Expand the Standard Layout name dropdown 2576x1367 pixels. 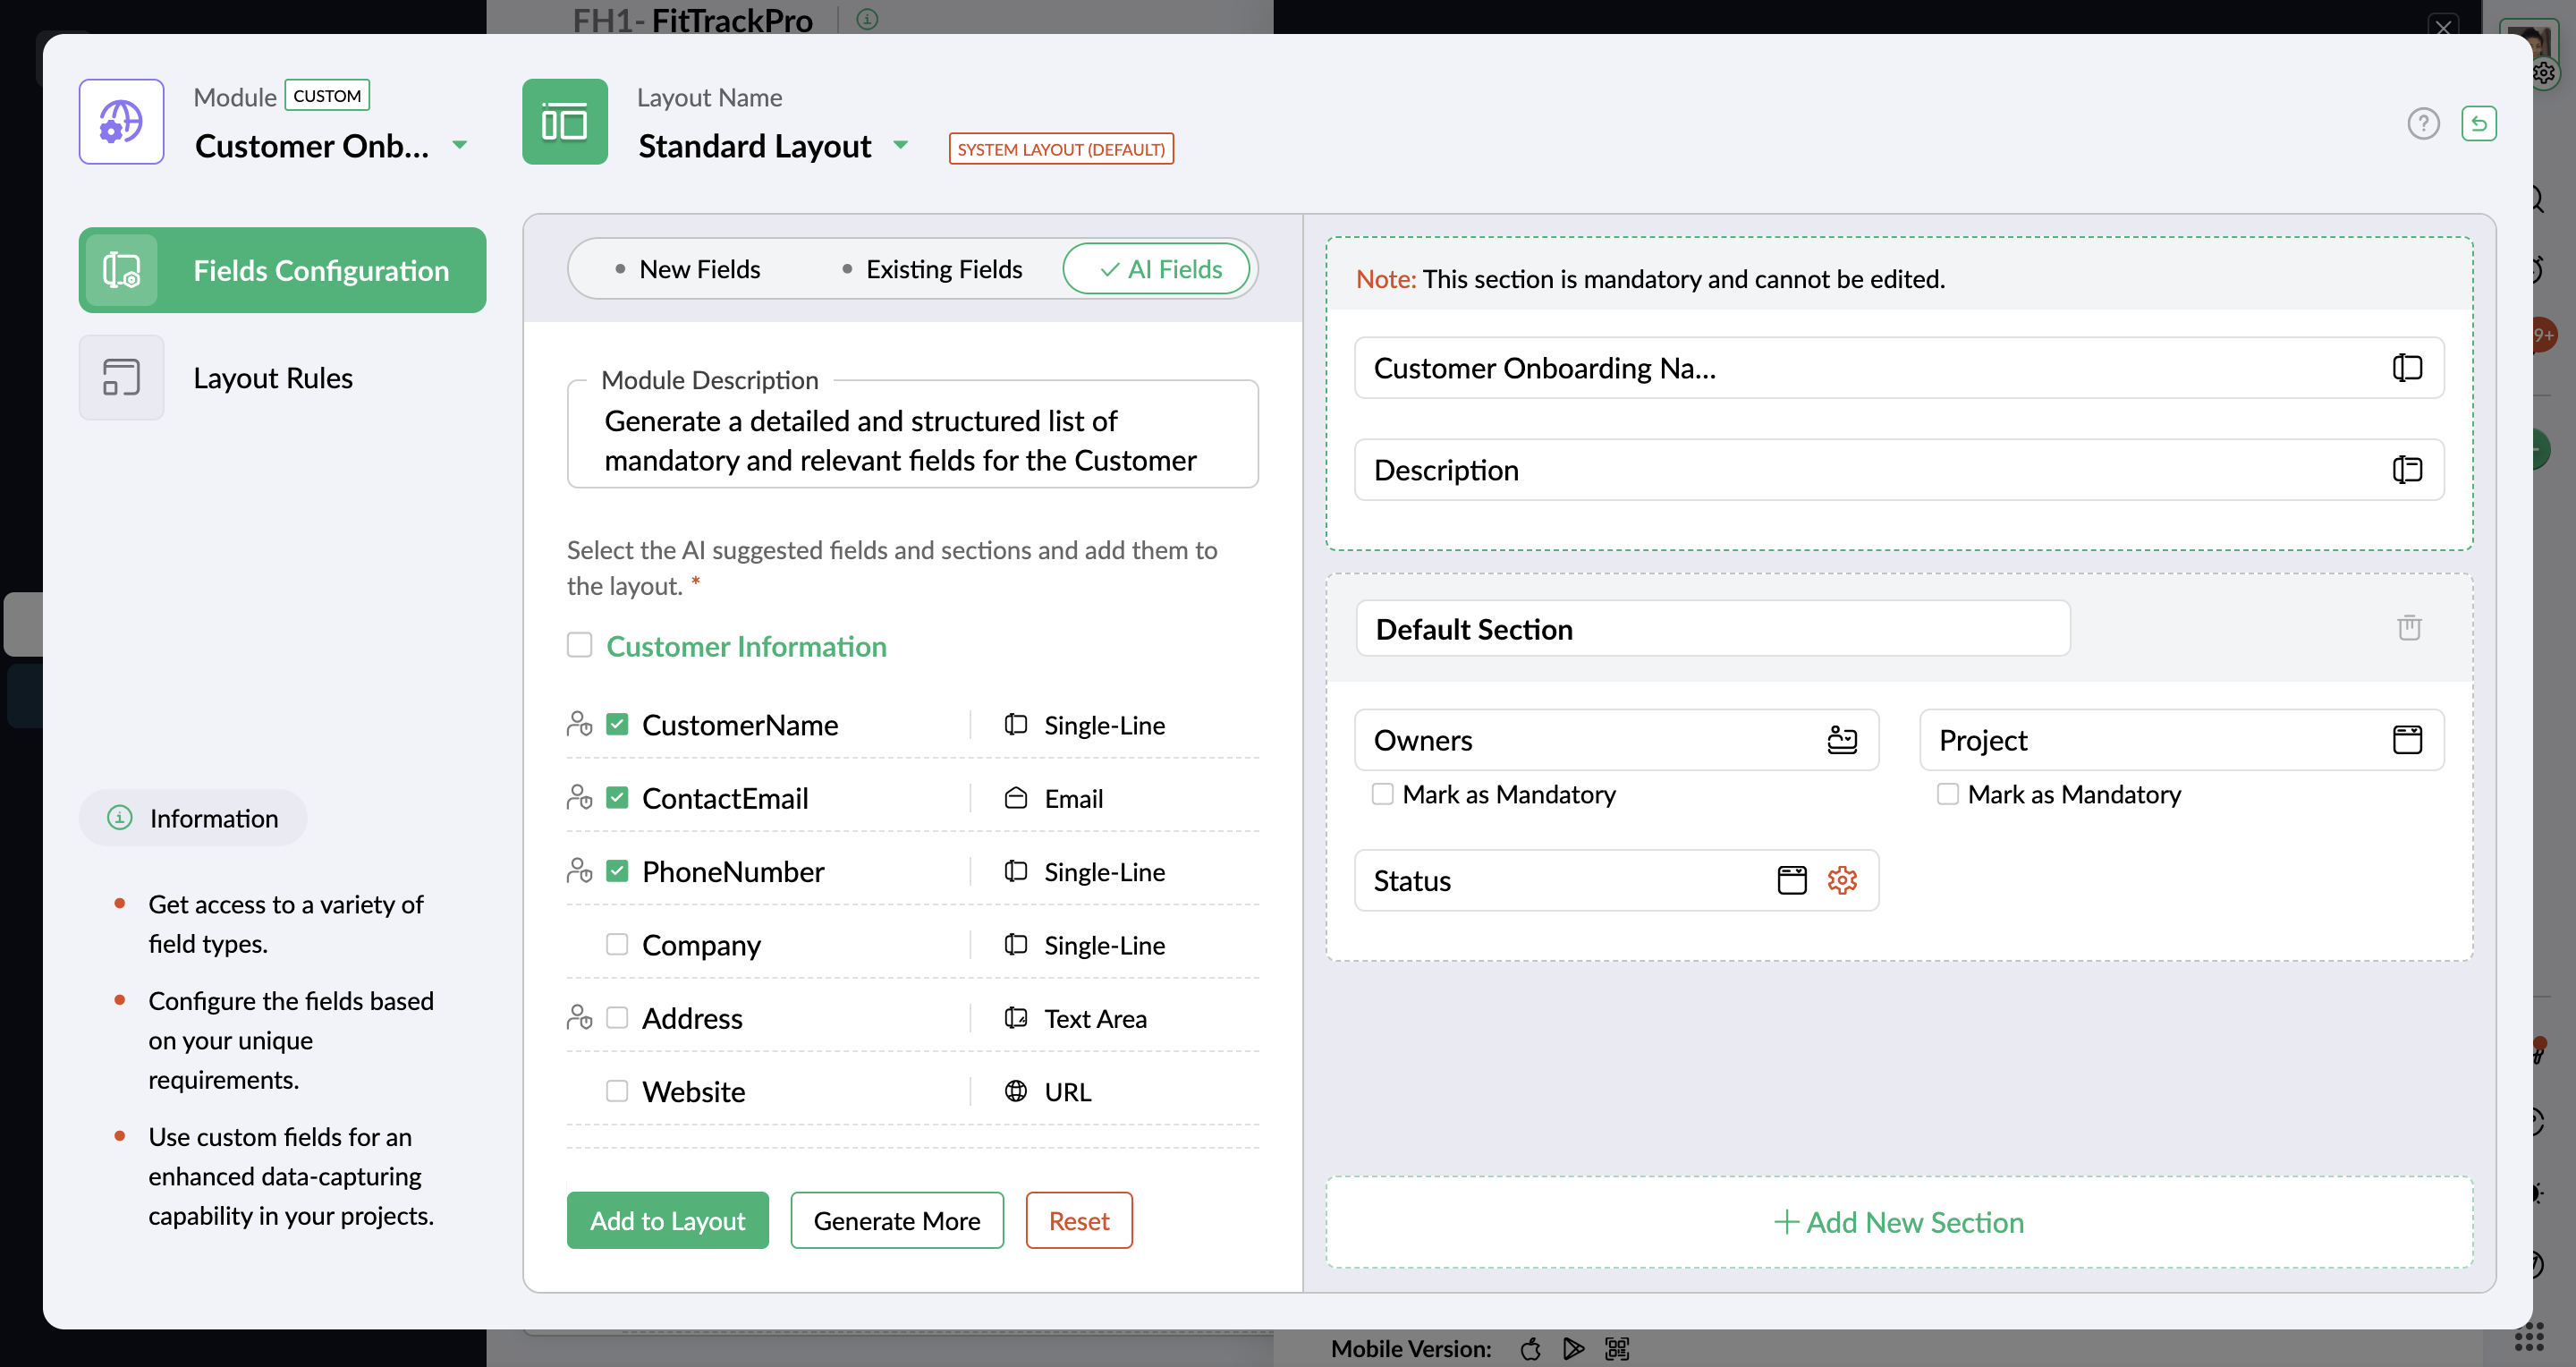900,146
